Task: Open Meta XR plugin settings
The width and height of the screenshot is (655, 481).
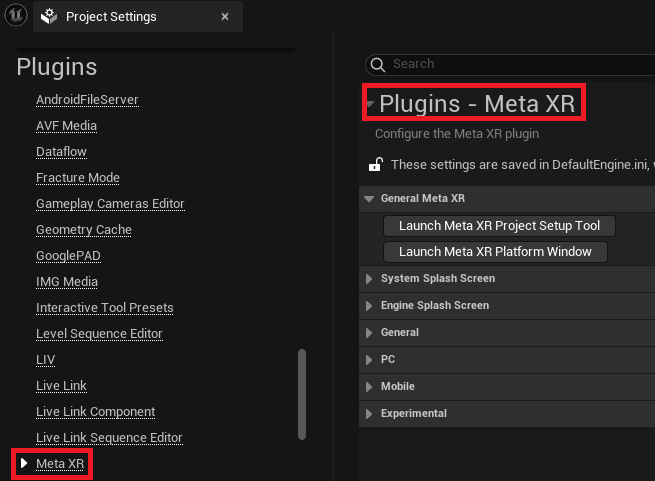Action: click(x=60, y=464)
